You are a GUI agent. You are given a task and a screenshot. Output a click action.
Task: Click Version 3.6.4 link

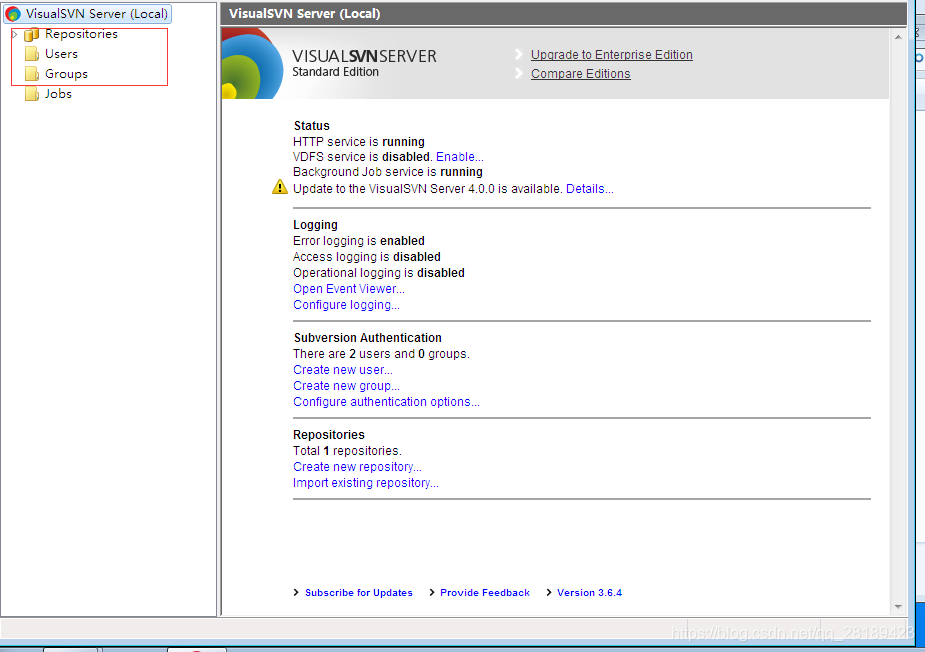(x=589, y=593)
